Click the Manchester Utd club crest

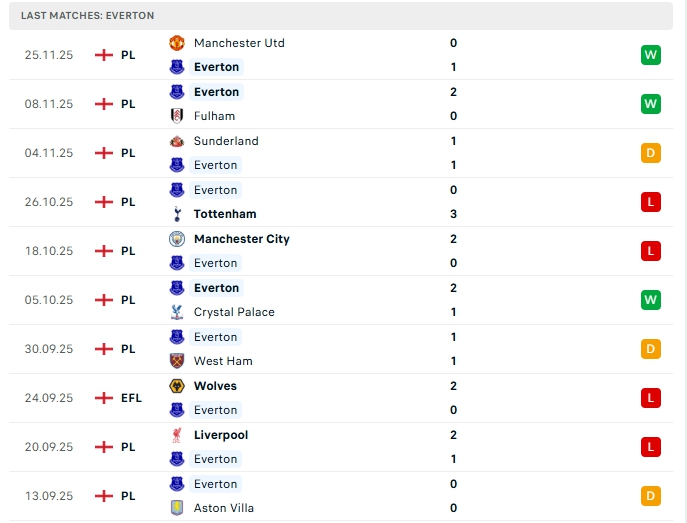click(x=177, y=43)
